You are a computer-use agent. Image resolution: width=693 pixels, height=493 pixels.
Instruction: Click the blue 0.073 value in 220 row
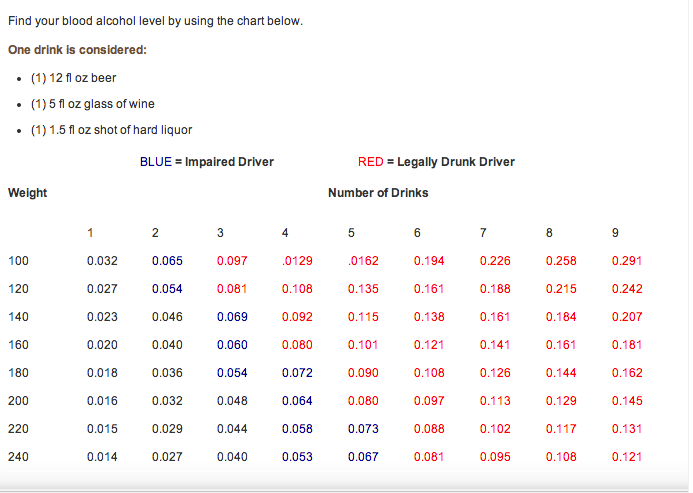click(364, 429)
